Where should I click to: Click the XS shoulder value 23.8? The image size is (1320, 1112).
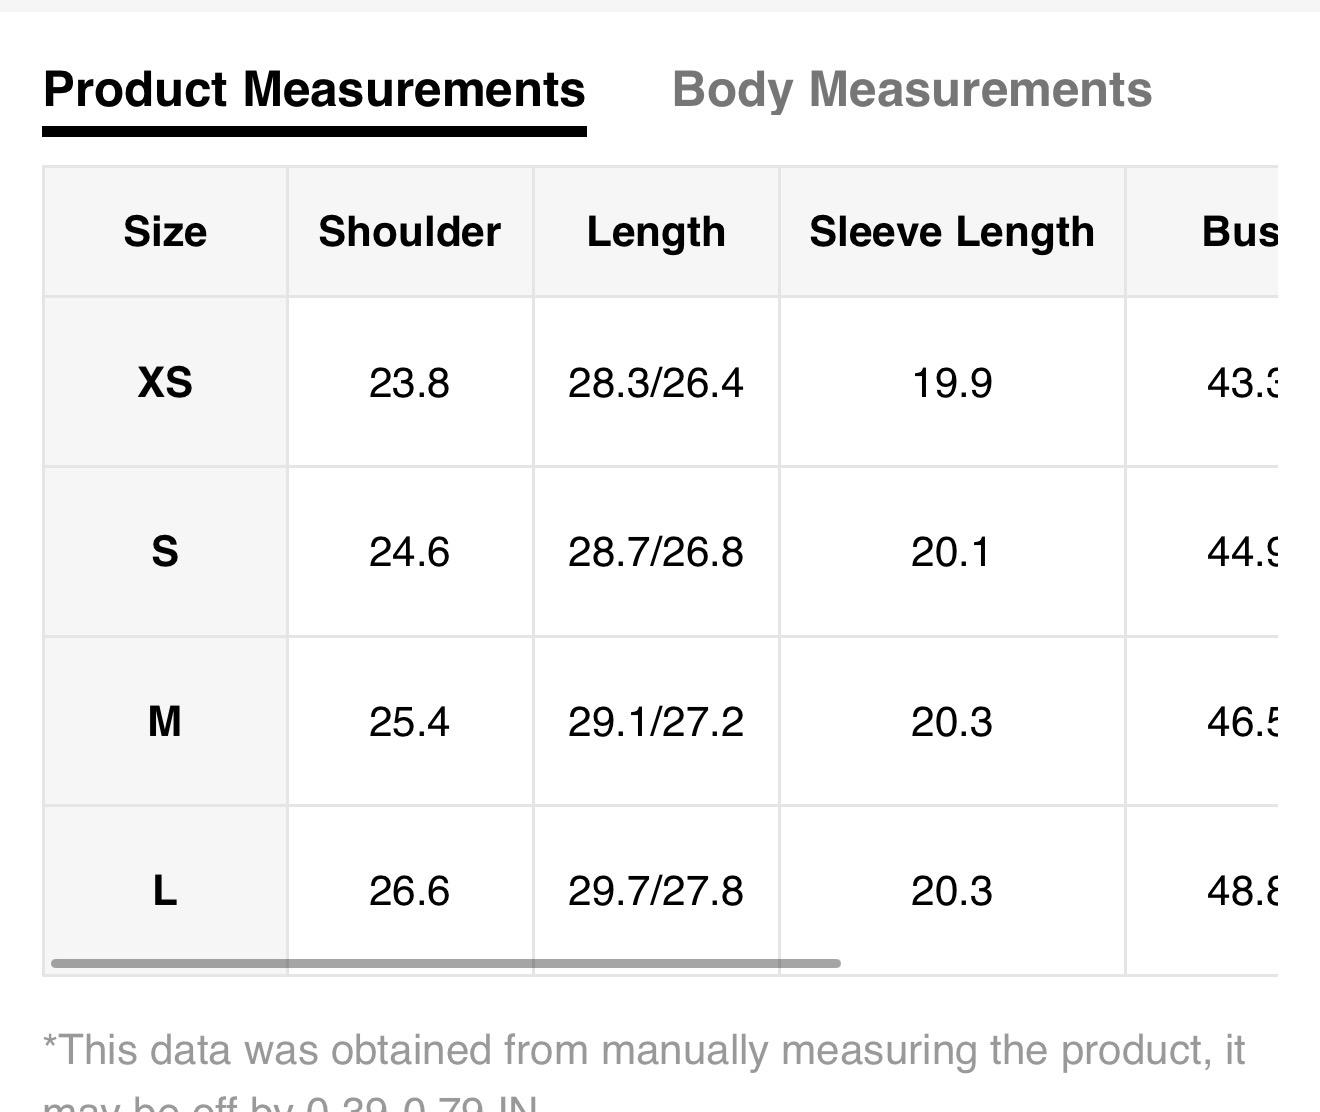point(409,383)
